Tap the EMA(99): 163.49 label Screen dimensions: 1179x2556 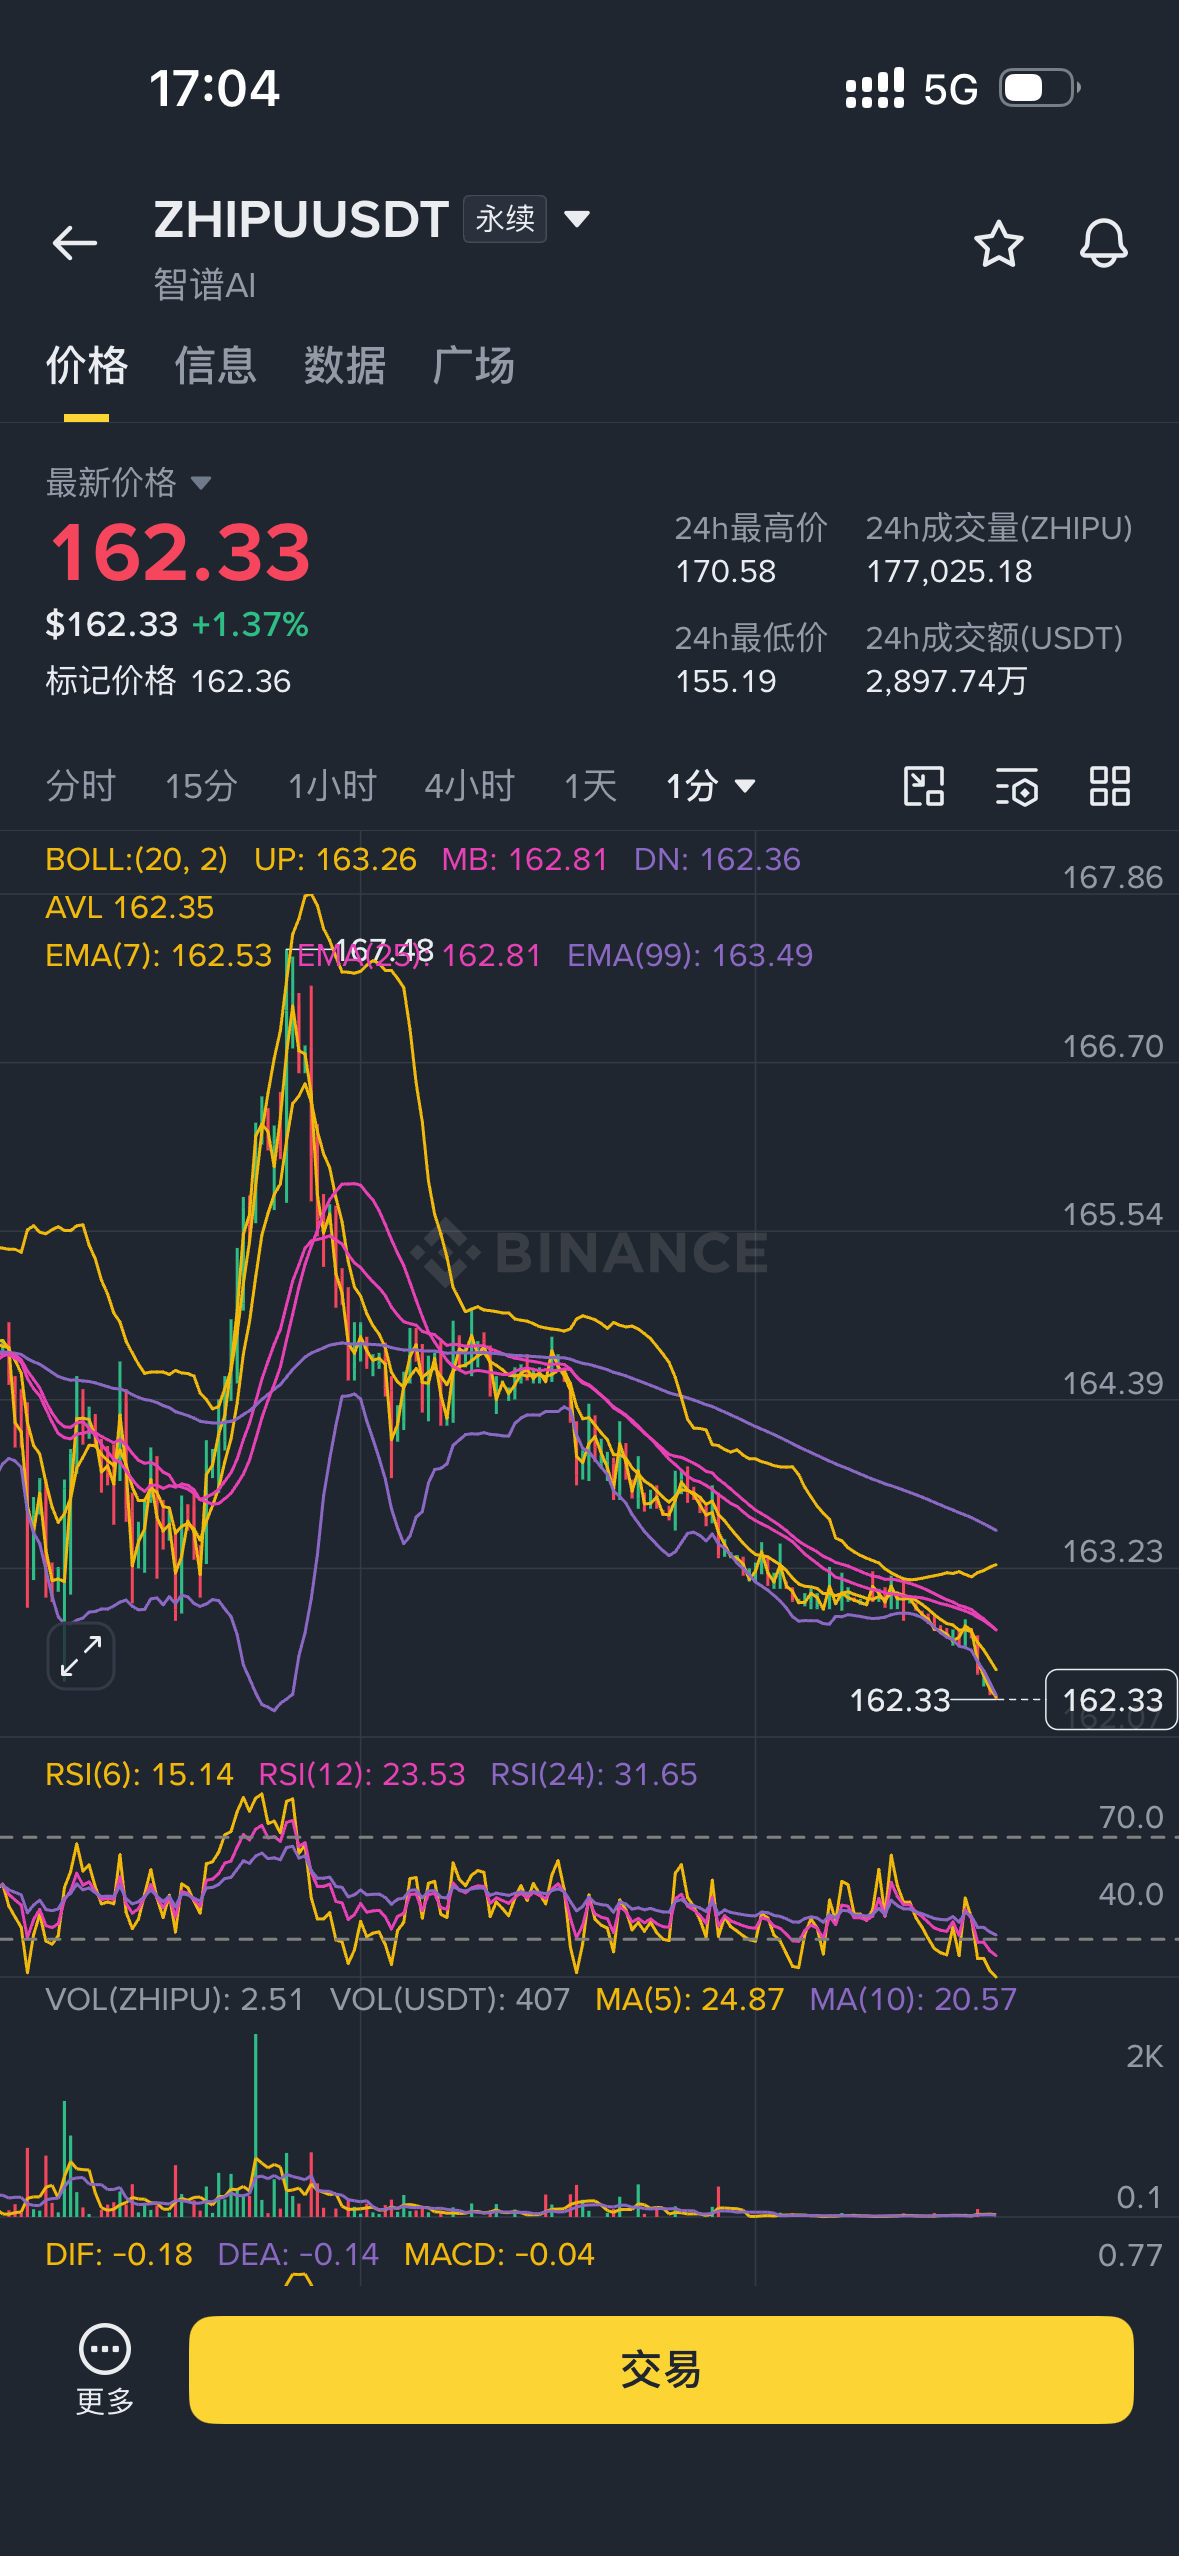point(690,955)
